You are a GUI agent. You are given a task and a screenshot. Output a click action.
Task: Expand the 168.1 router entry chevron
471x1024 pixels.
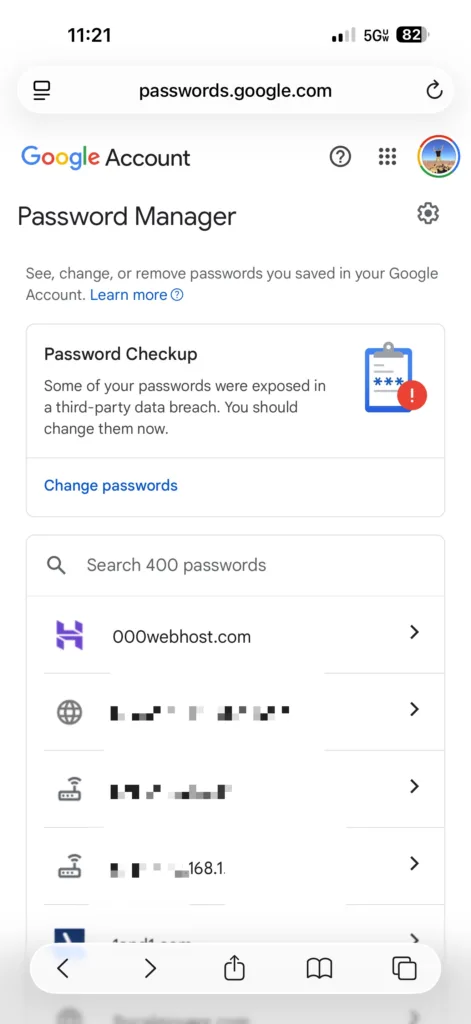point(414,863)
